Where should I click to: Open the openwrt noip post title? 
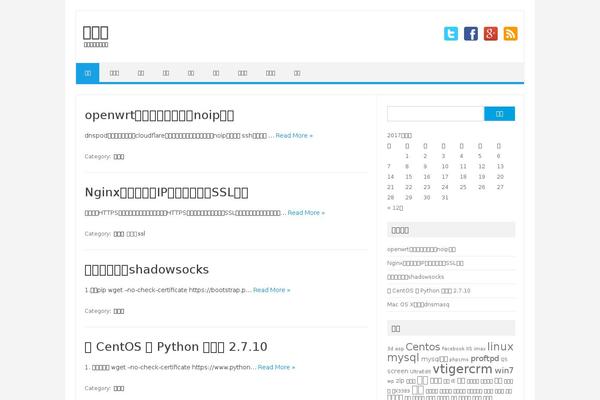tap(159, 115)
